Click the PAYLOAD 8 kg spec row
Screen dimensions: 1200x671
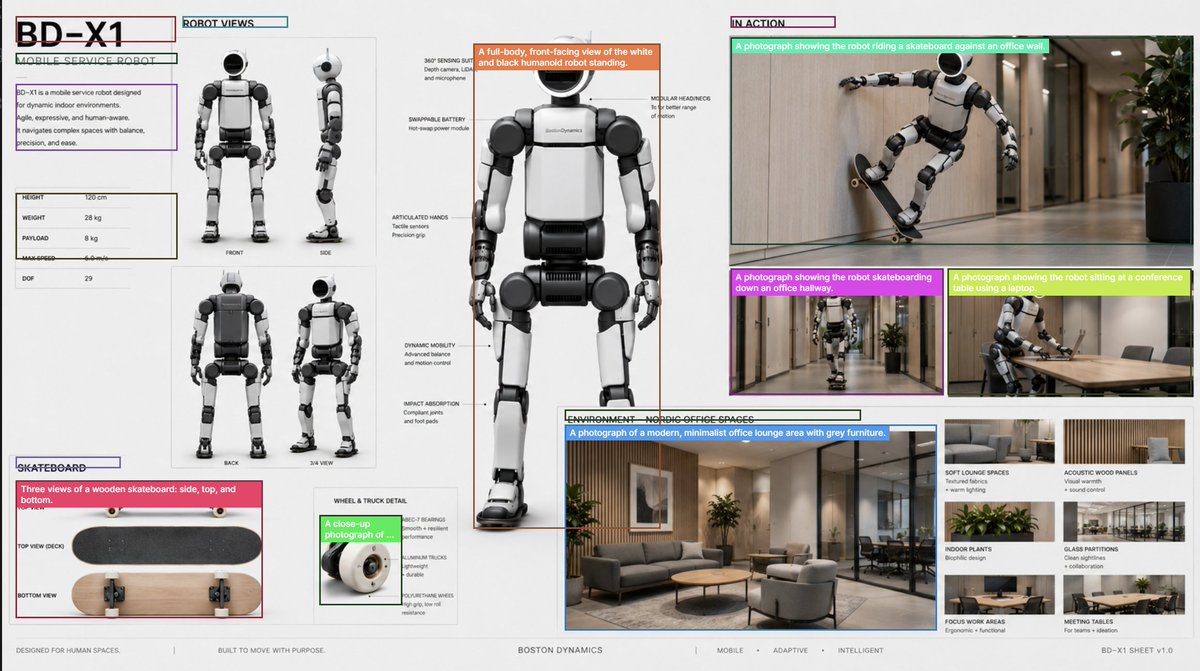click(73, 238)
